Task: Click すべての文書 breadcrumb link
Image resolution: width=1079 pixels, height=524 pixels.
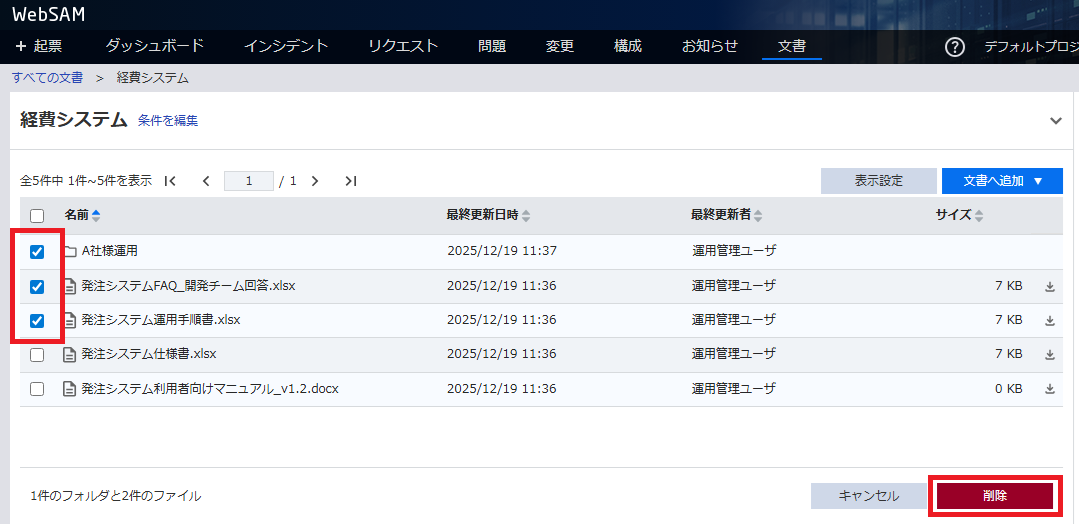Action: pyautogui.click(x=48, y=78)
